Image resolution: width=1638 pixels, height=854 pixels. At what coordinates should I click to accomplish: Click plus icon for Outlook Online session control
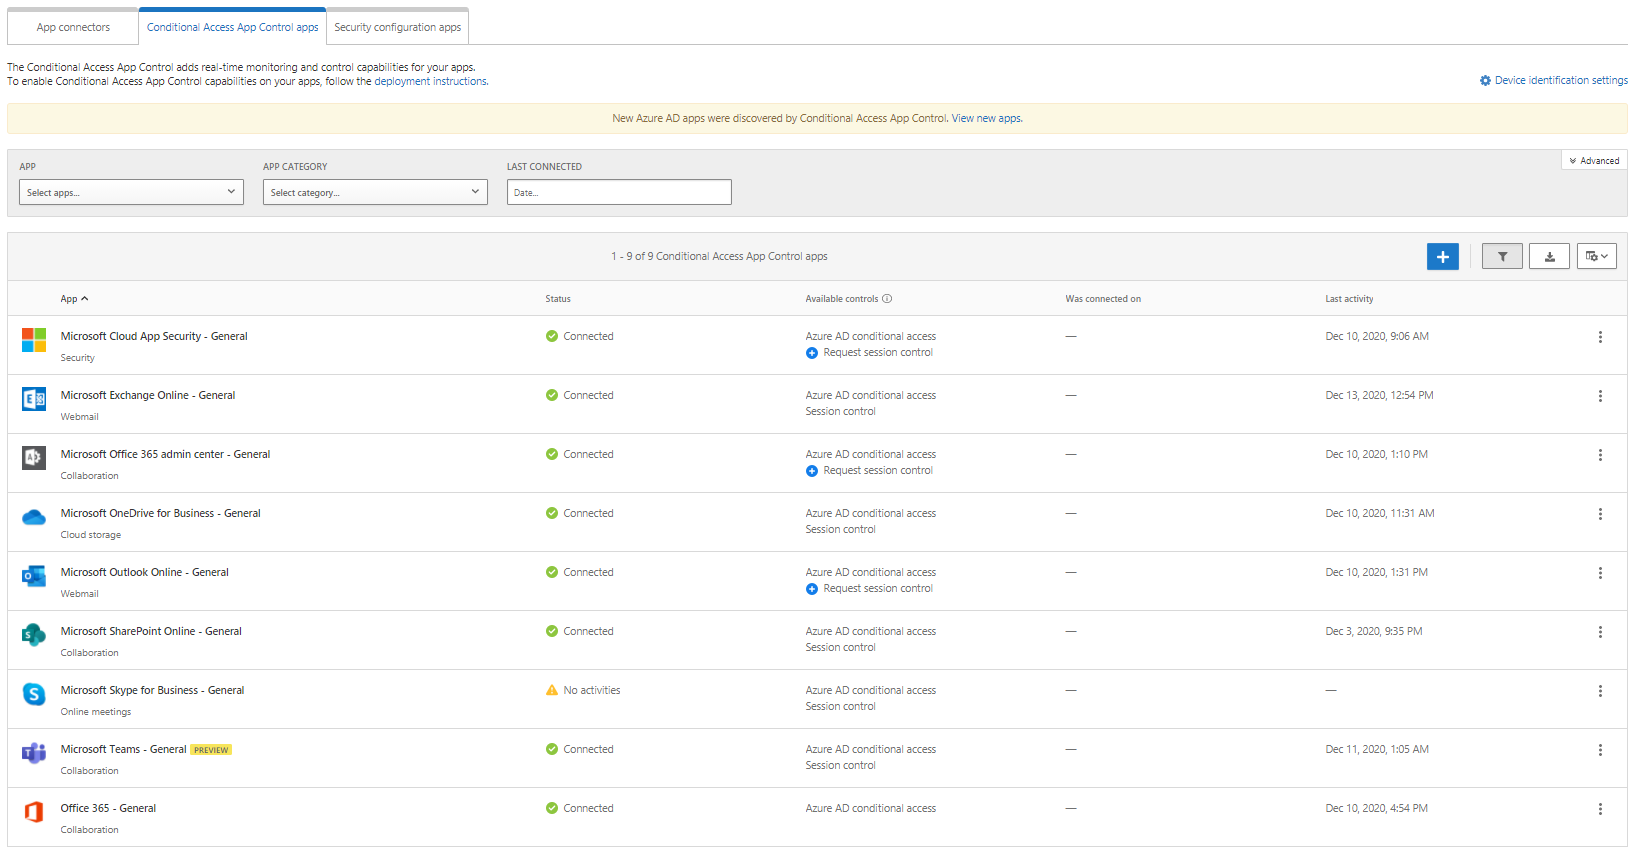(812, 589)
